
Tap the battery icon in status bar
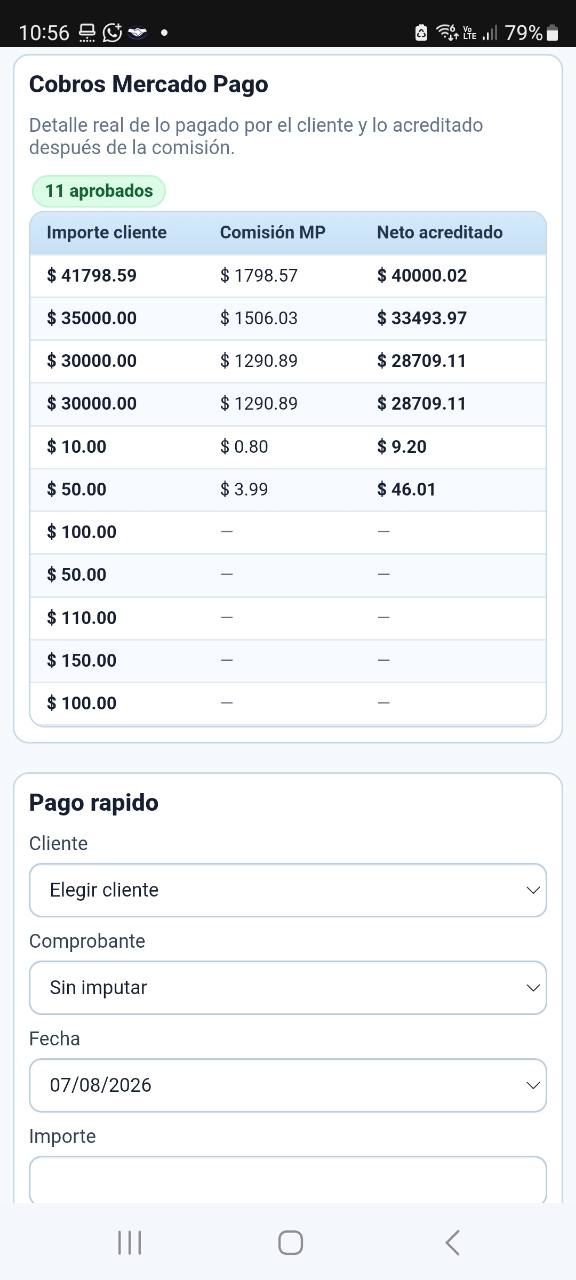point(552,33)
